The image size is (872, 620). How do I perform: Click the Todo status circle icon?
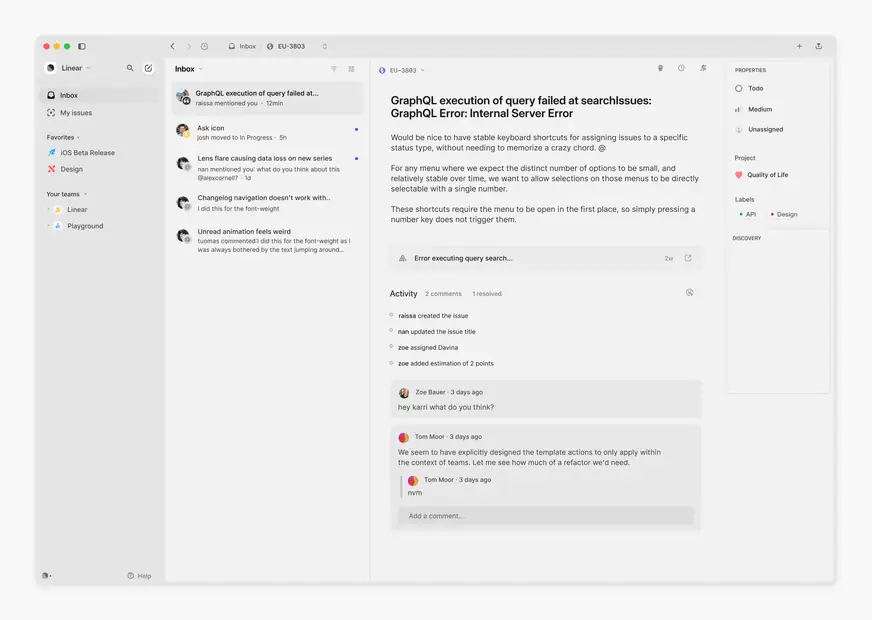tap(739, 88)
